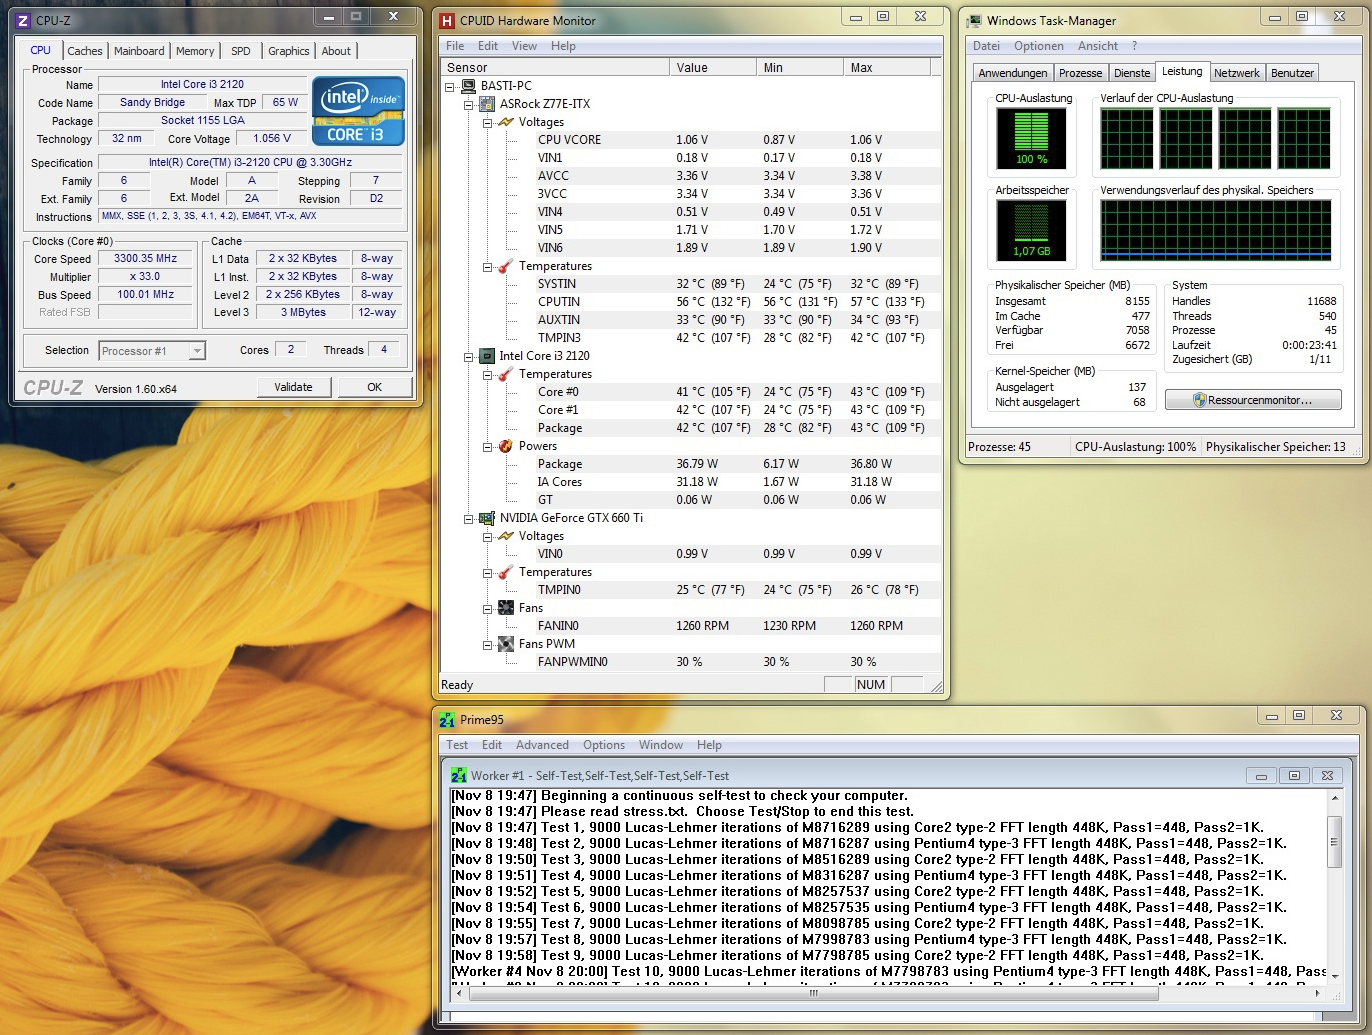This screenshot has height=1035, width=1372.
Task: Click the Prime95 vertical scrollbar thumb
Action: click(1334, 841)
